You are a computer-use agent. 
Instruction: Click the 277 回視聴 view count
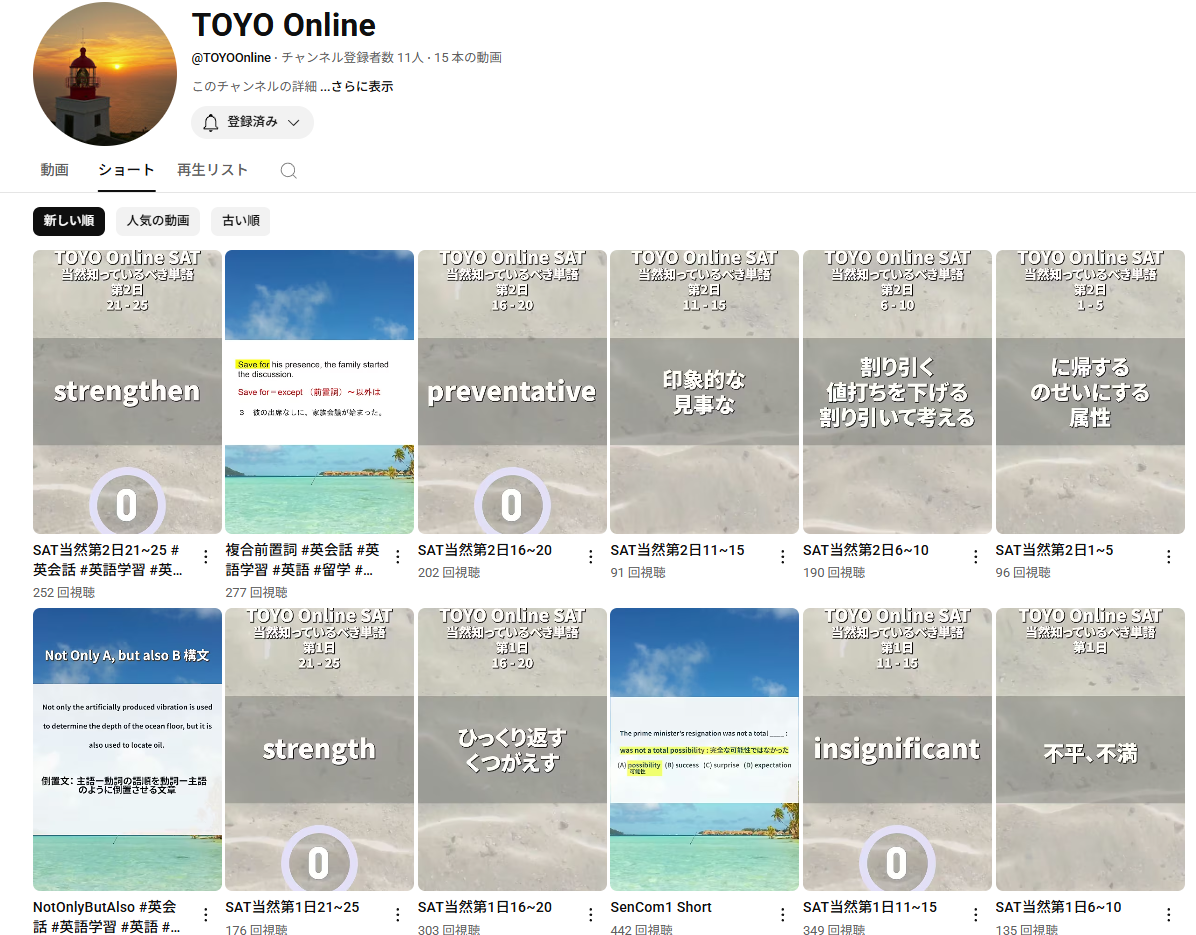[256, 593]
